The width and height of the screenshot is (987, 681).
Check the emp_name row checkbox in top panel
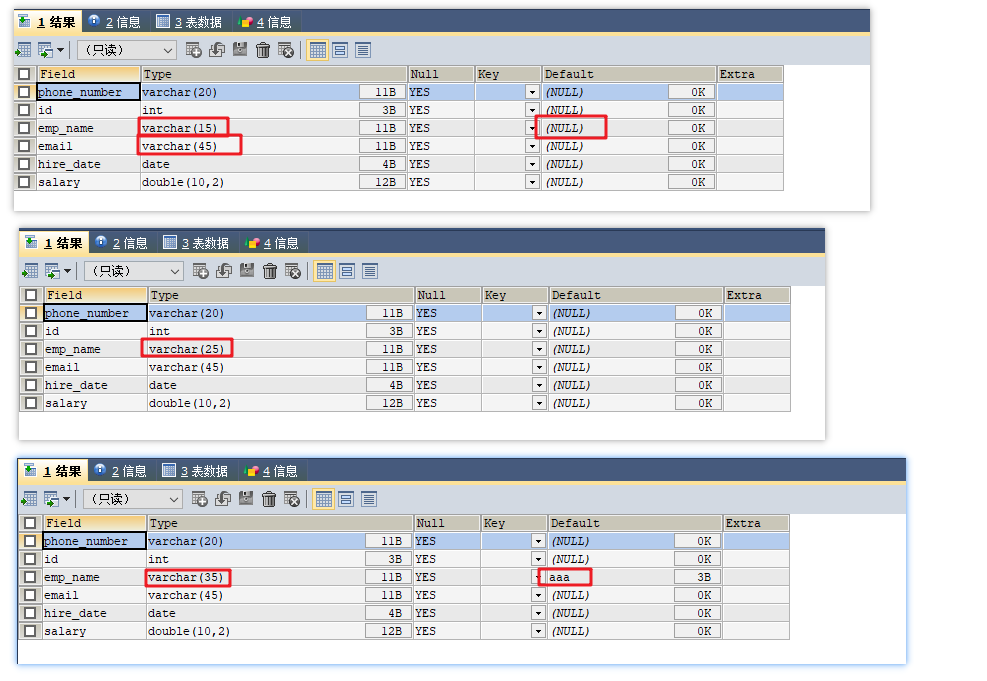[24, 128]
